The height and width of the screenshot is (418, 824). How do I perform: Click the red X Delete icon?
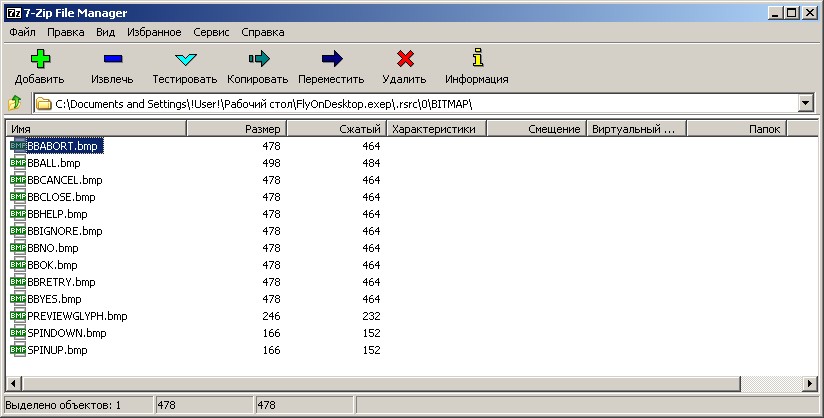(405, 59)
